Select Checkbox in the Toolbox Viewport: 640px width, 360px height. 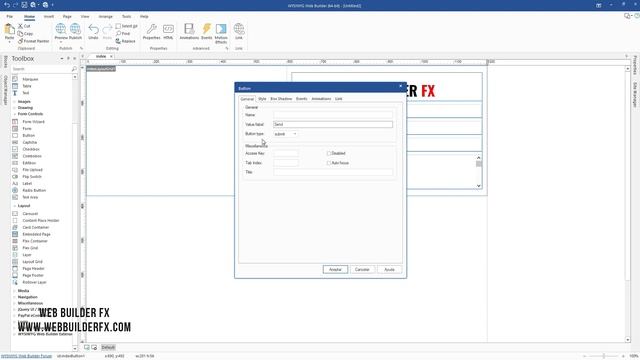click(x=31, y=149)
